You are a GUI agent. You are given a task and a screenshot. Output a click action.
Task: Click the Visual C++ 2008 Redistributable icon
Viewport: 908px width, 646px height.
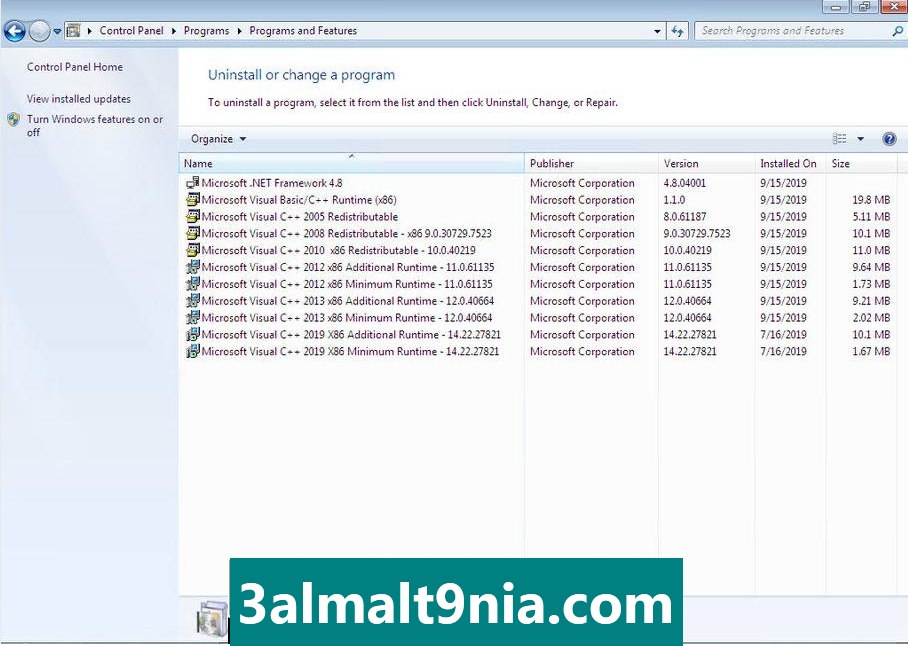(192, 233)
